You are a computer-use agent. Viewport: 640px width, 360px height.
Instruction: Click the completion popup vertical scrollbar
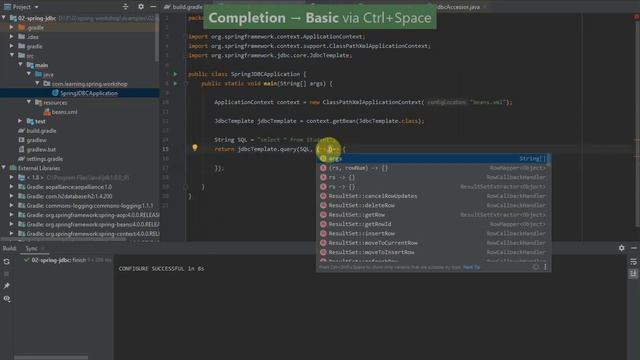(x=549, y=160)
